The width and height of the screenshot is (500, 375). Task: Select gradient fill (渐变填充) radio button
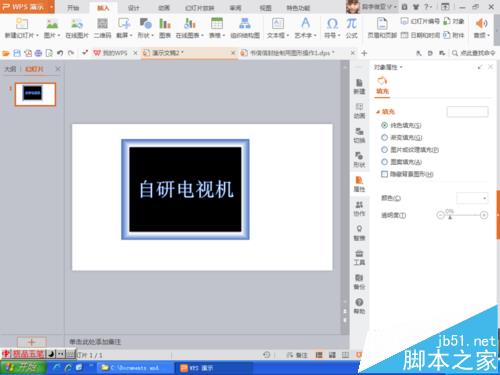(x=384, y=137)
